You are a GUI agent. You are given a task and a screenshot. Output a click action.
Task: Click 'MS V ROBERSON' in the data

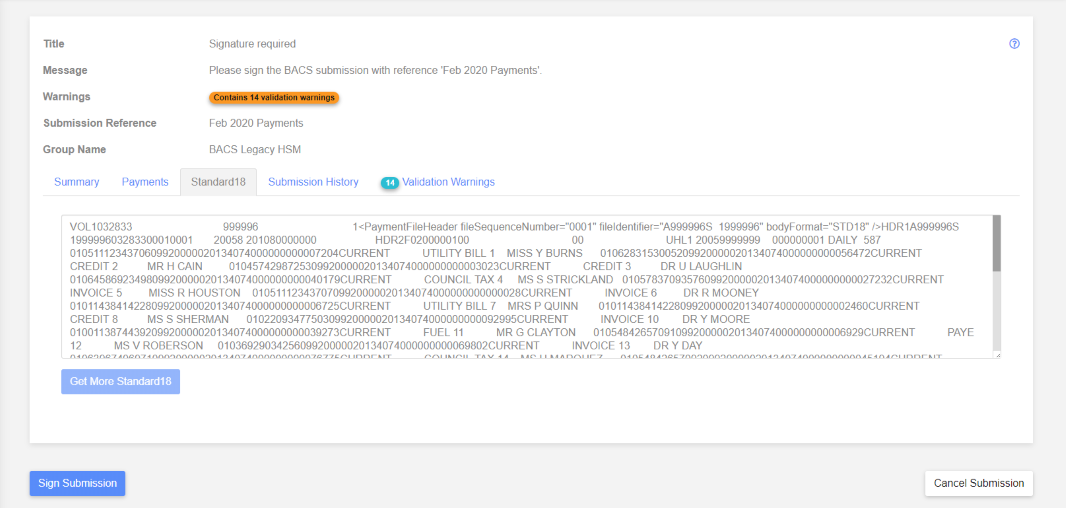(158, 345)
